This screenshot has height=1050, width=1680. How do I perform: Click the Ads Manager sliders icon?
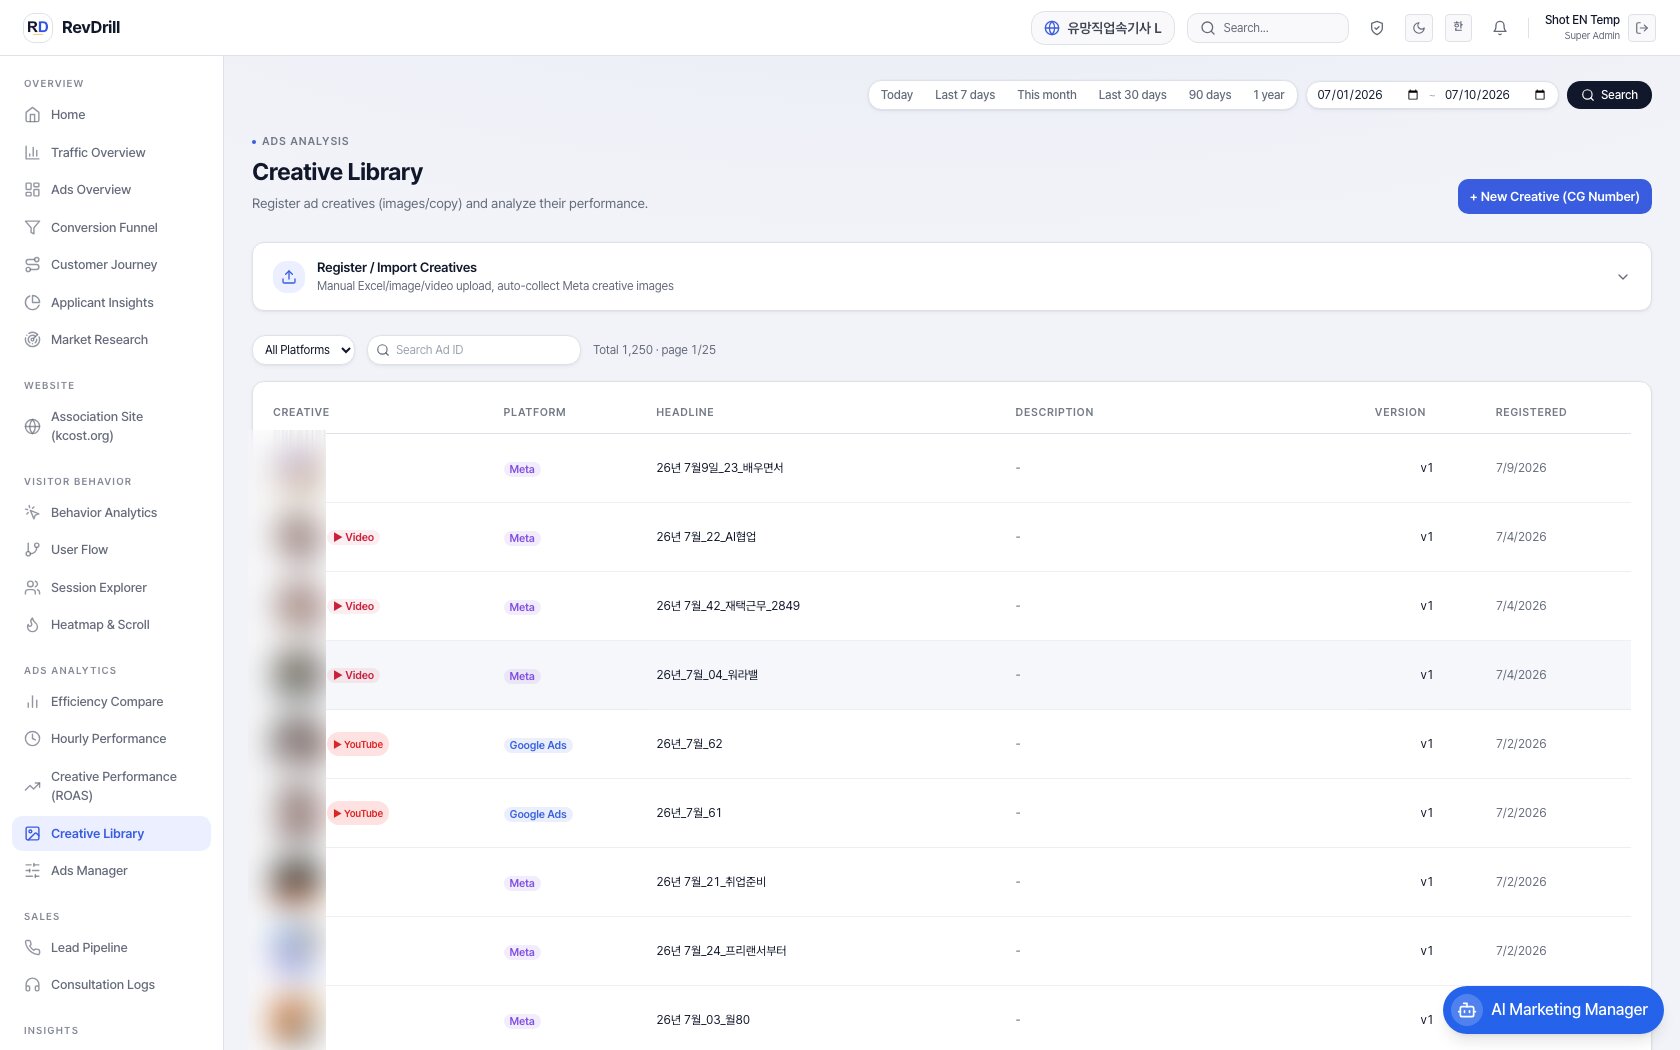point(32,871)
